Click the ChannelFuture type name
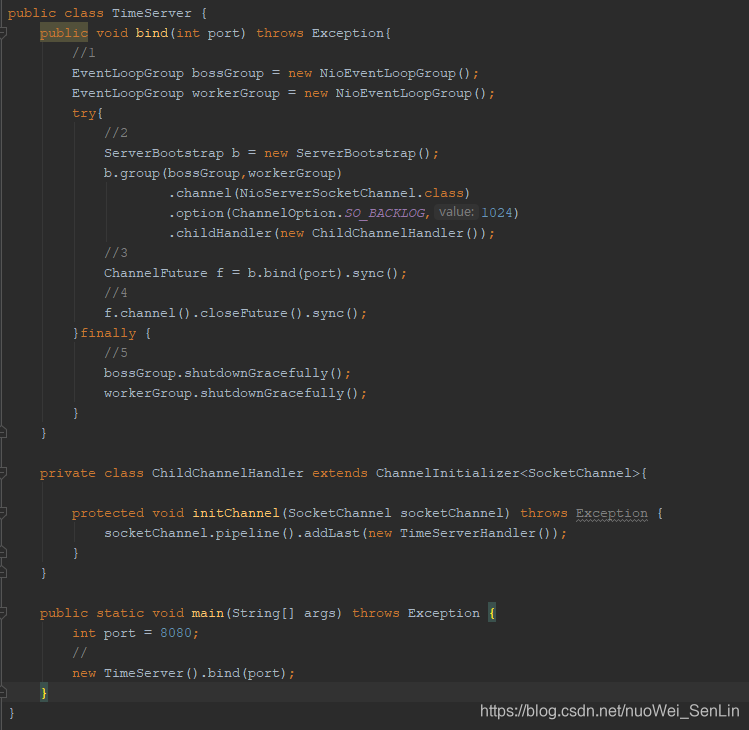 pyautogui.click(x=156, y=273)
